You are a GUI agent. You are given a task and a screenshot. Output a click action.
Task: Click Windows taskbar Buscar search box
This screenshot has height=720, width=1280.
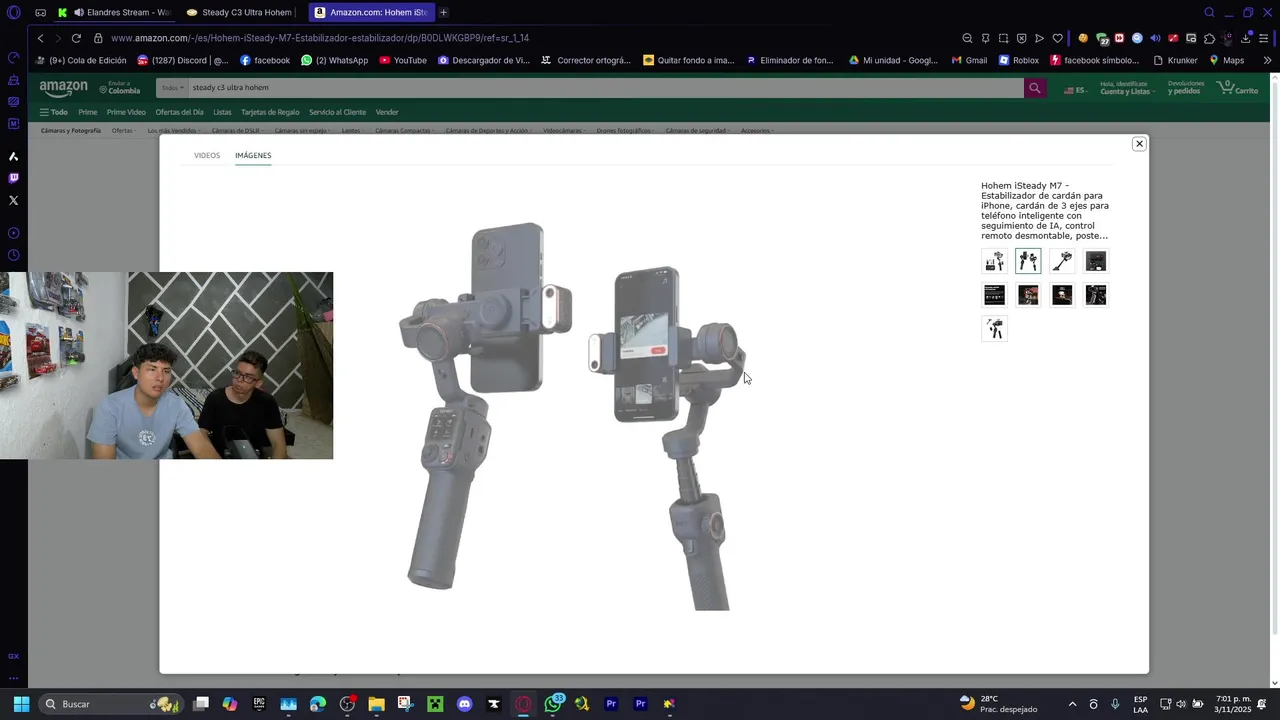coord(110,704)
